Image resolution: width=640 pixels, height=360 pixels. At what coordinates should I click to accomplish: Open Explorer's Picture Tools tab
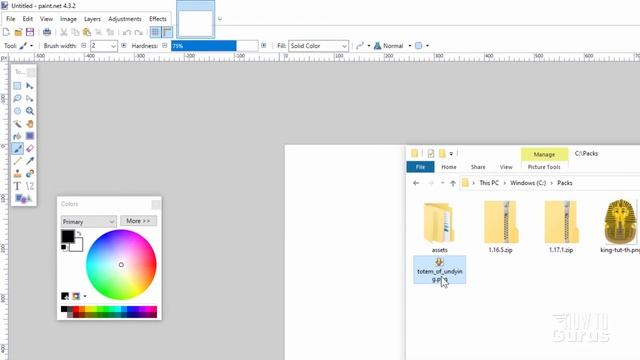coord(544,167)
